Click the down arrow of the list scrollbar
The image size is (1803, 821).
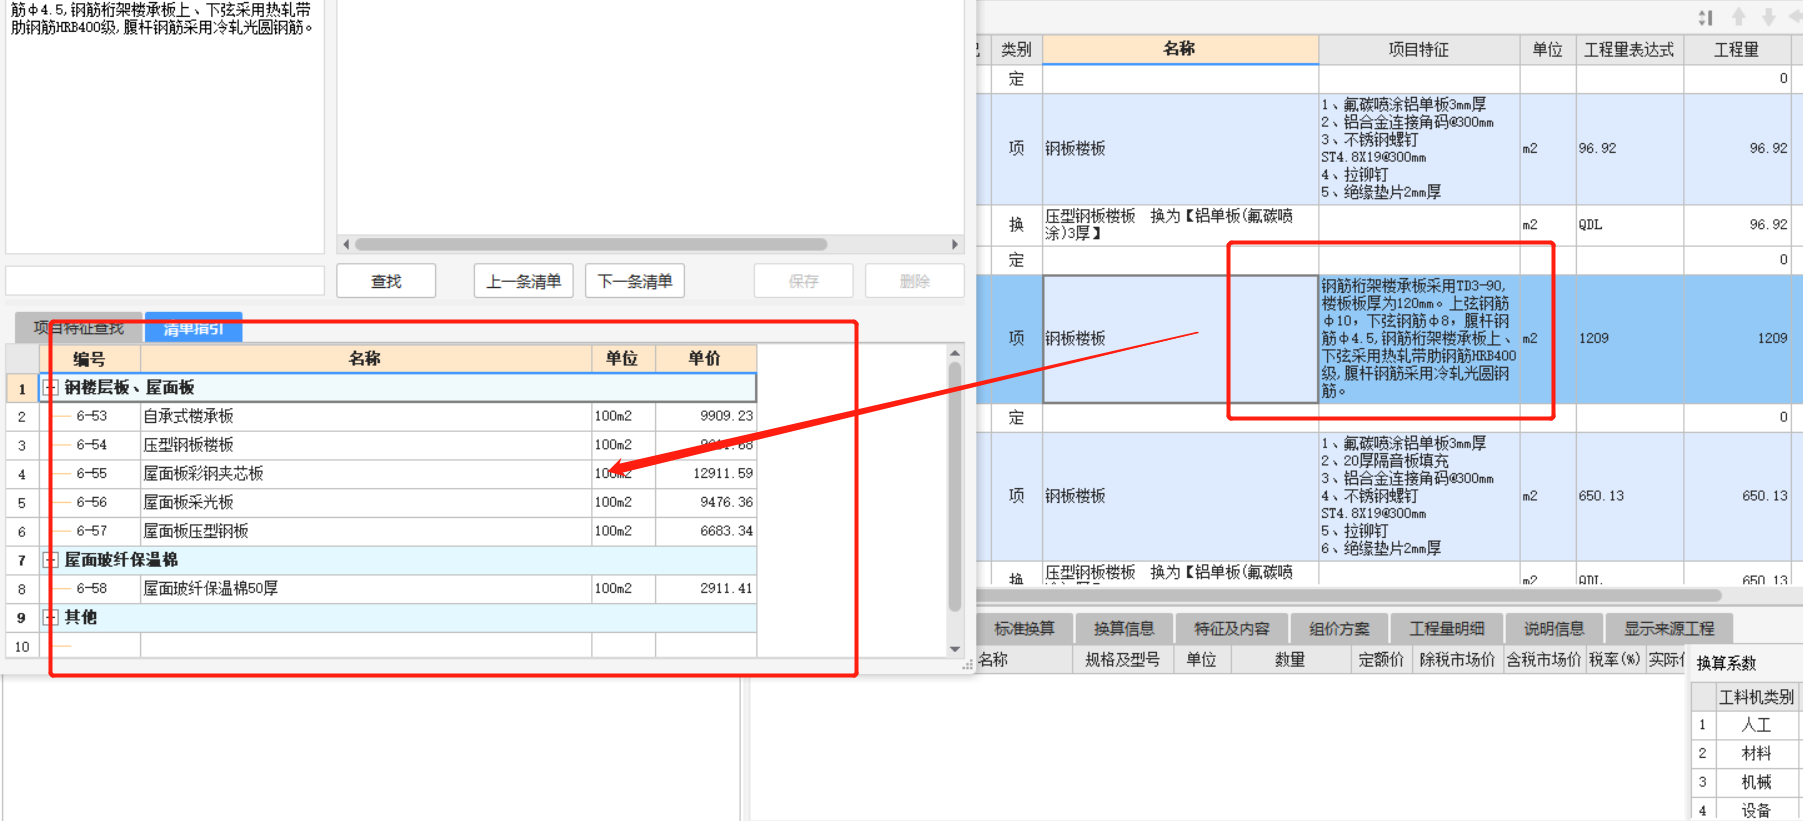(955, 649)
